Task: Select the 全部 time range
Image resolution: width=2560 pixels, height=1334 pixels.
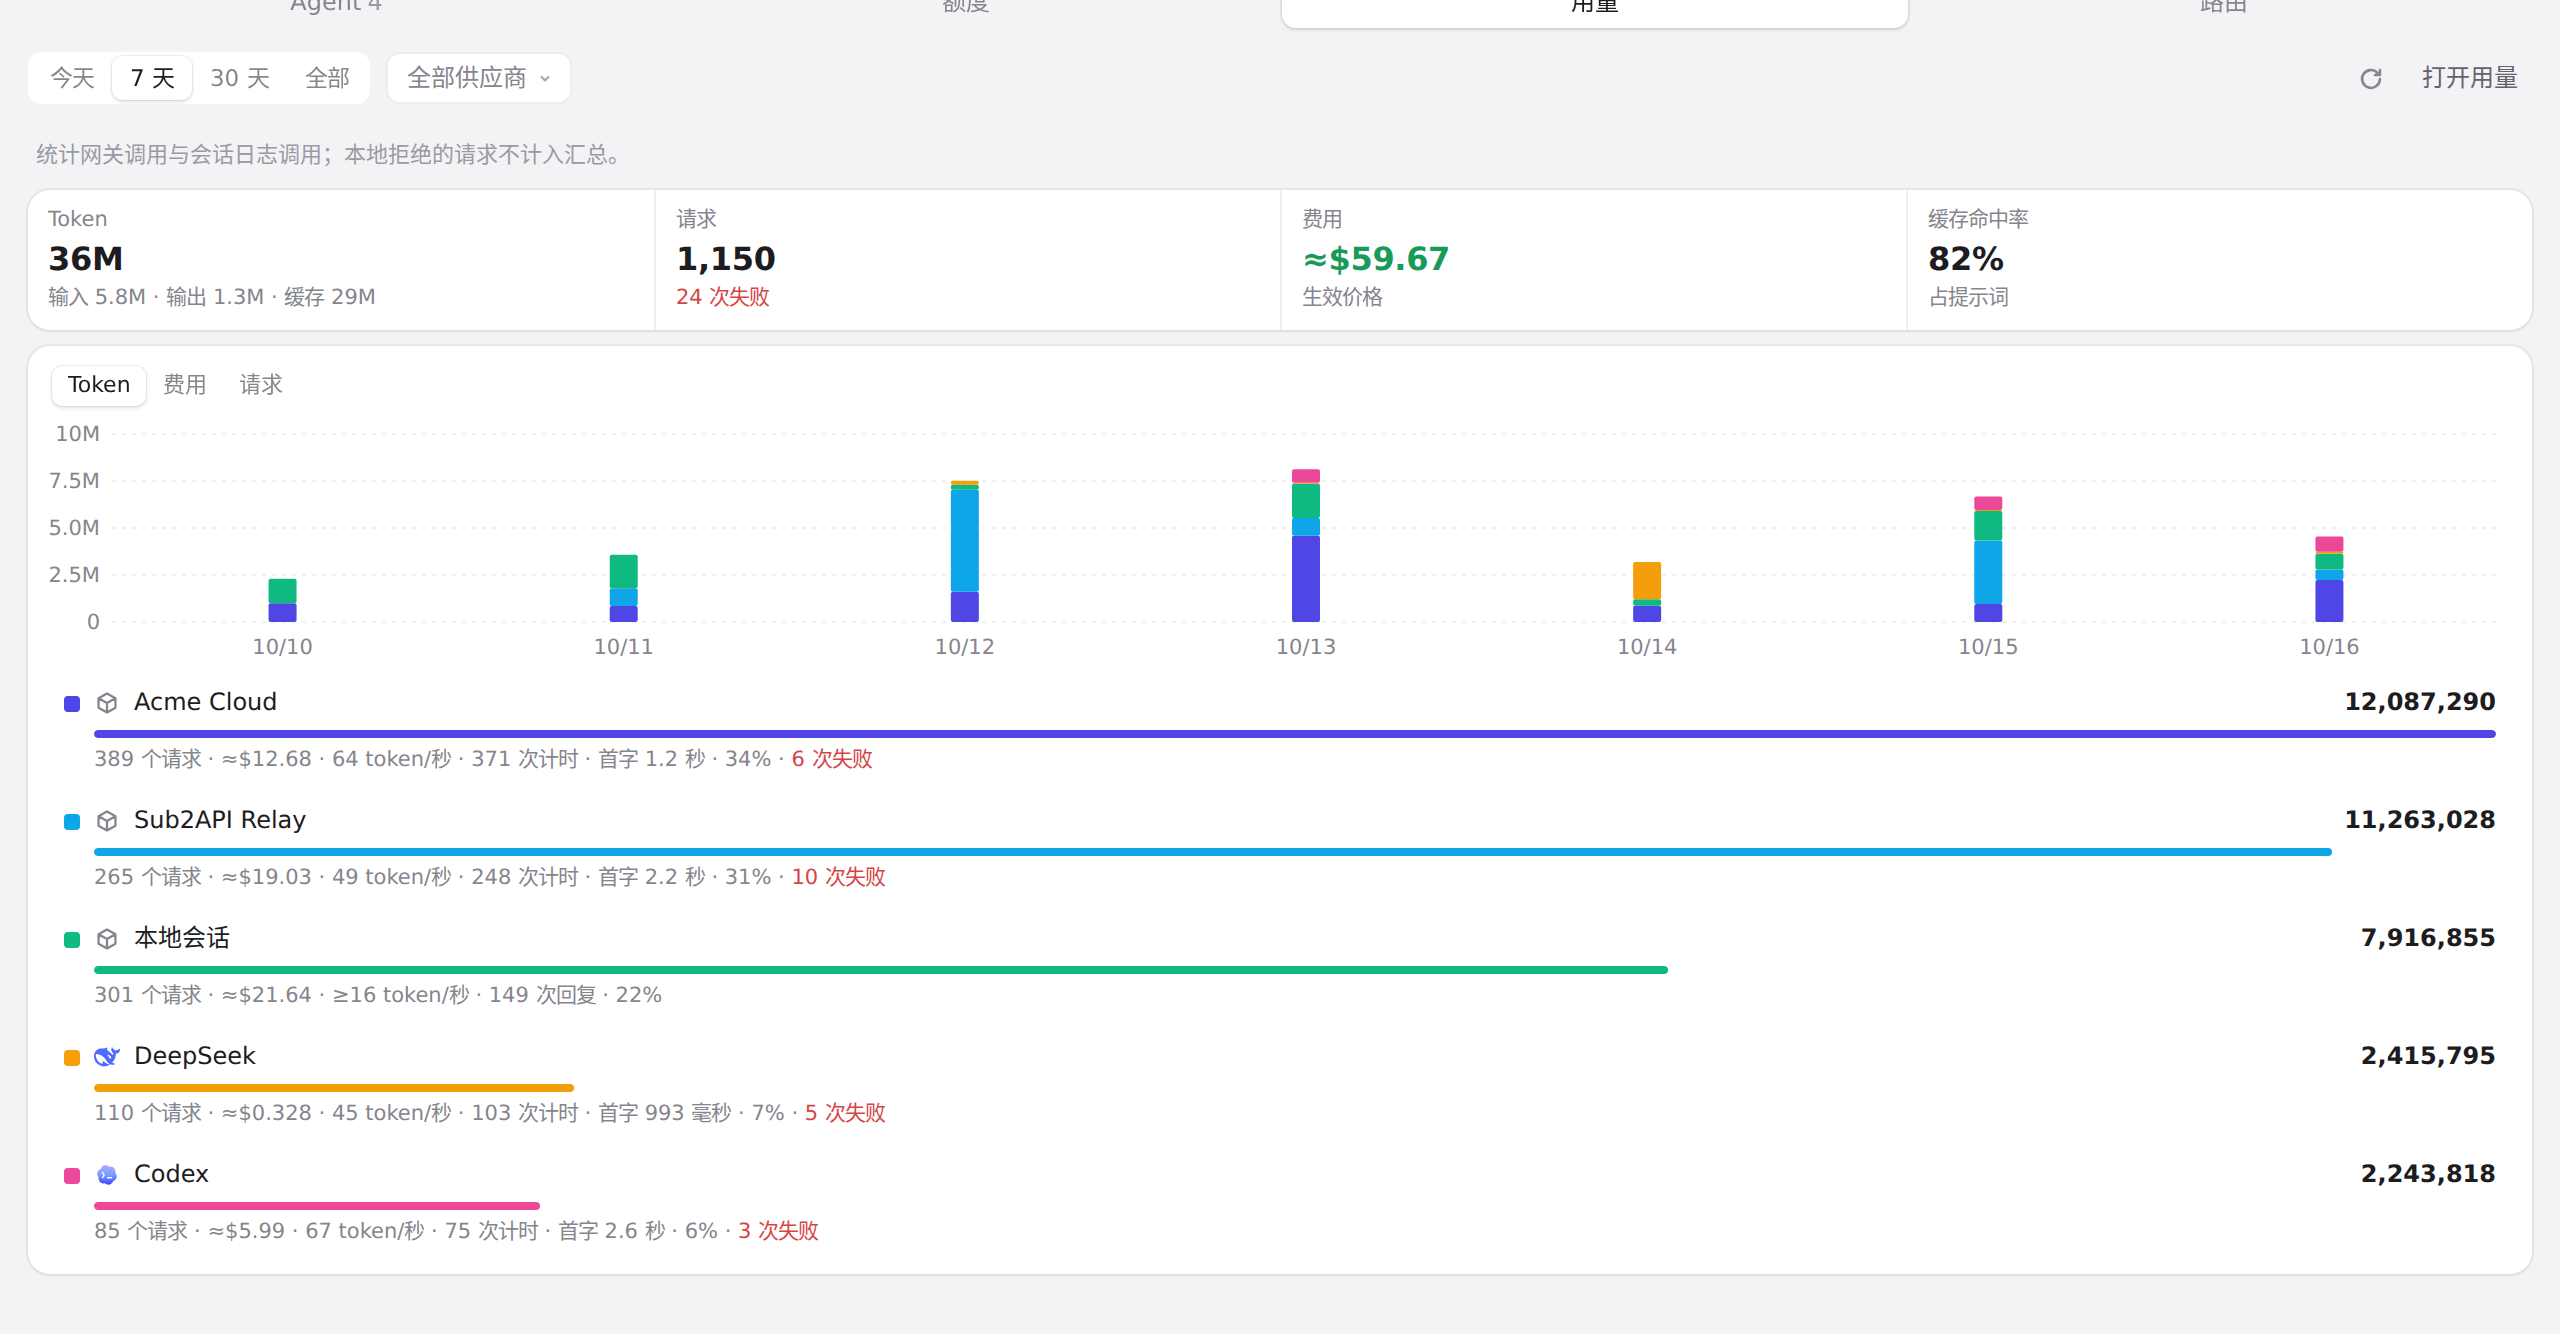Action: (327, 78)
